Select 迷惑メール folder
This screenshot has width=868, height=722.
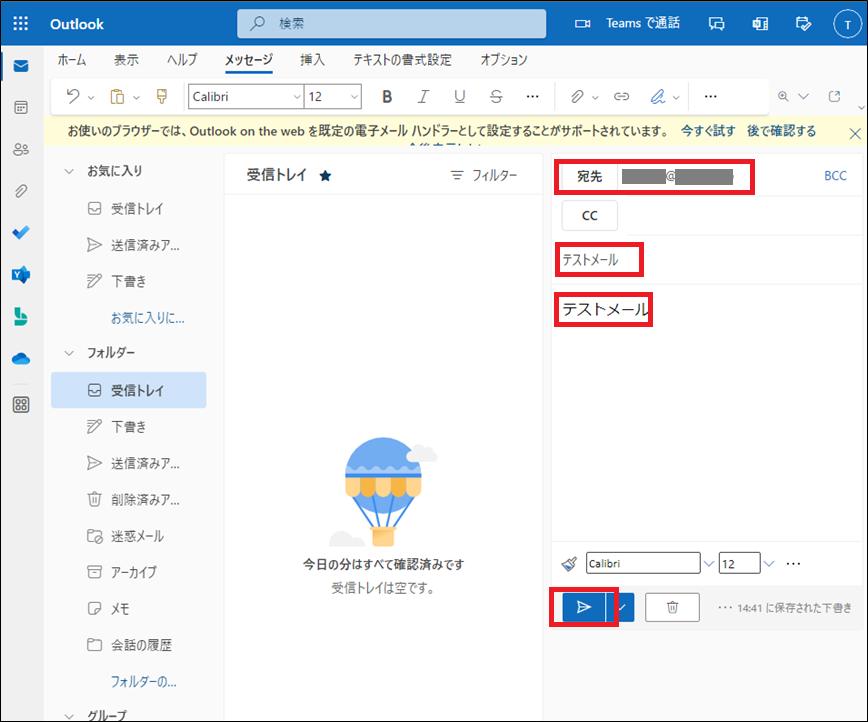[128, 536]
